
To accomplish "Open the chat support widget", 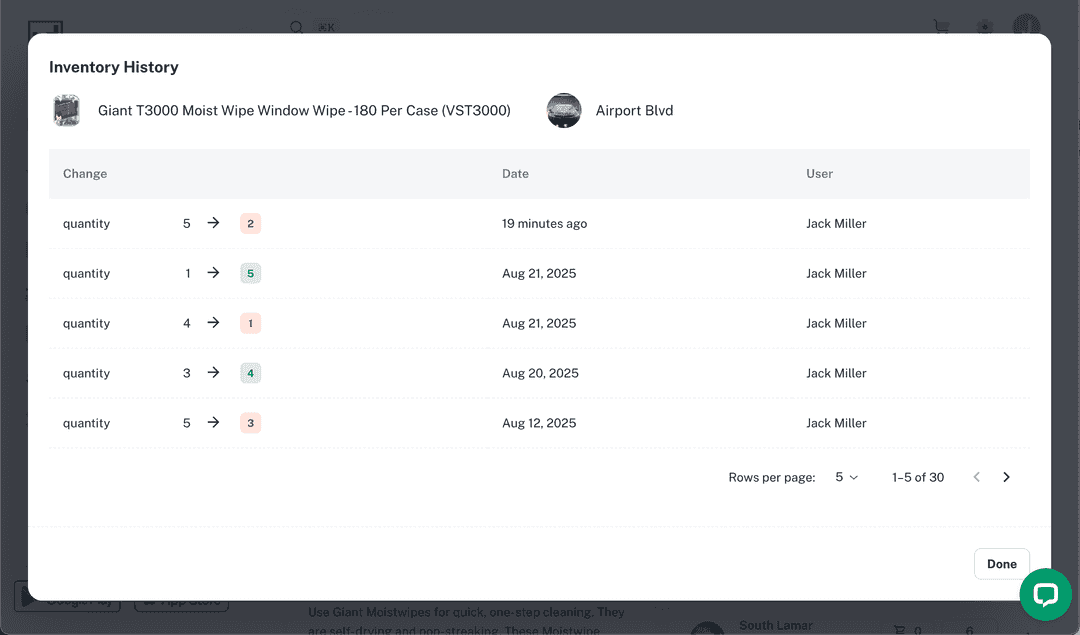I will point(1045,595).
